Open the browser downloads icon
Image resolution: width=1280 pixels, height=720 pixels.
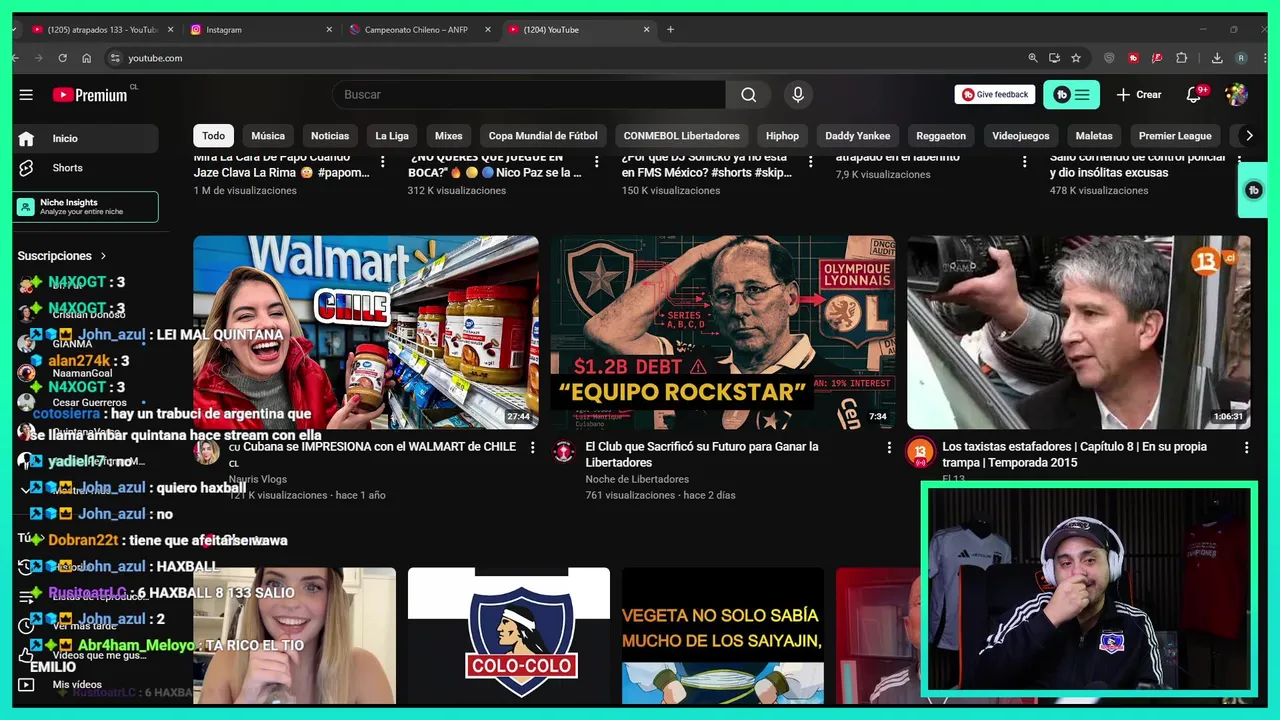[x=1217, y=58]
